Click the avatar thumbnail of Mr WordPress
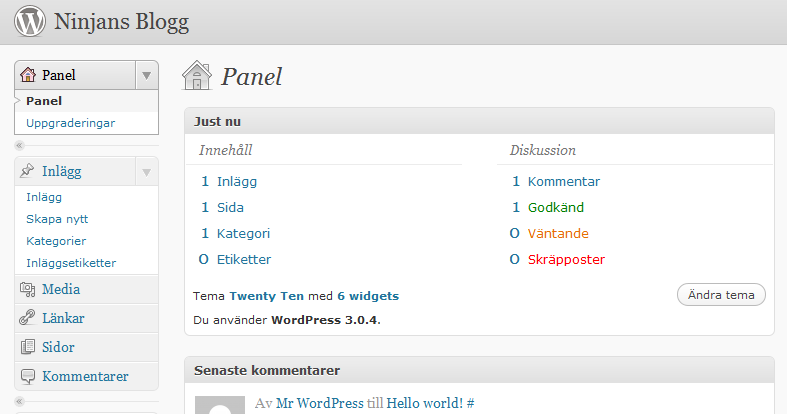The width and height of the screenshot is (787, 414). click(x=220, y=405)
